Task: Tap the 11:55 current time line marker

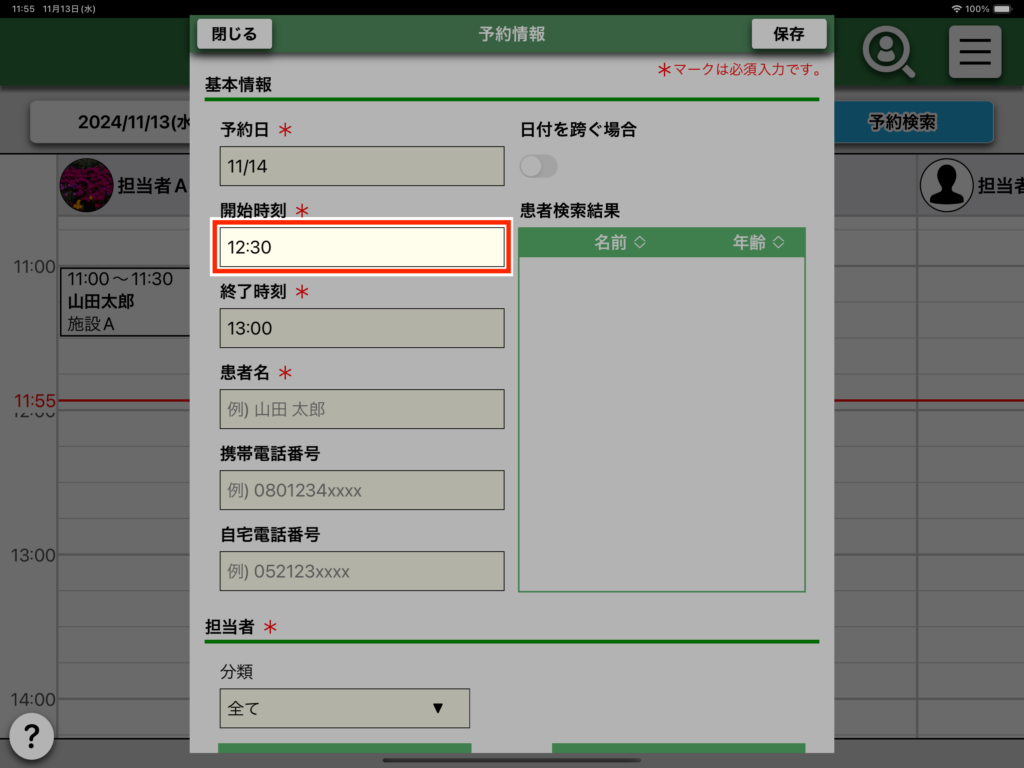Action: click(34, 401)
